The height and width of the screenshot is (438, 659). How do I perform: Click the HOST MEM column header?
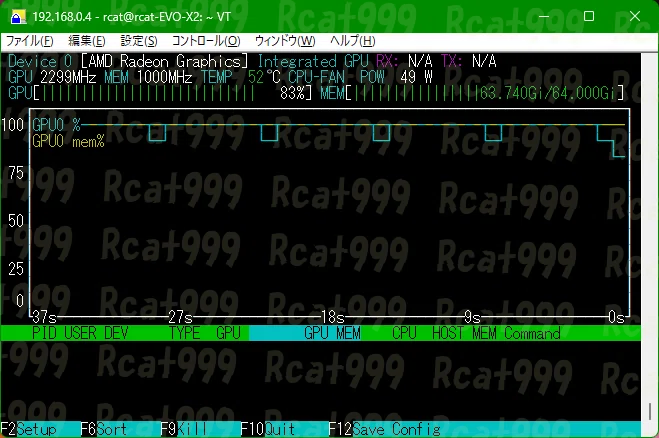[x=464, y=333]
